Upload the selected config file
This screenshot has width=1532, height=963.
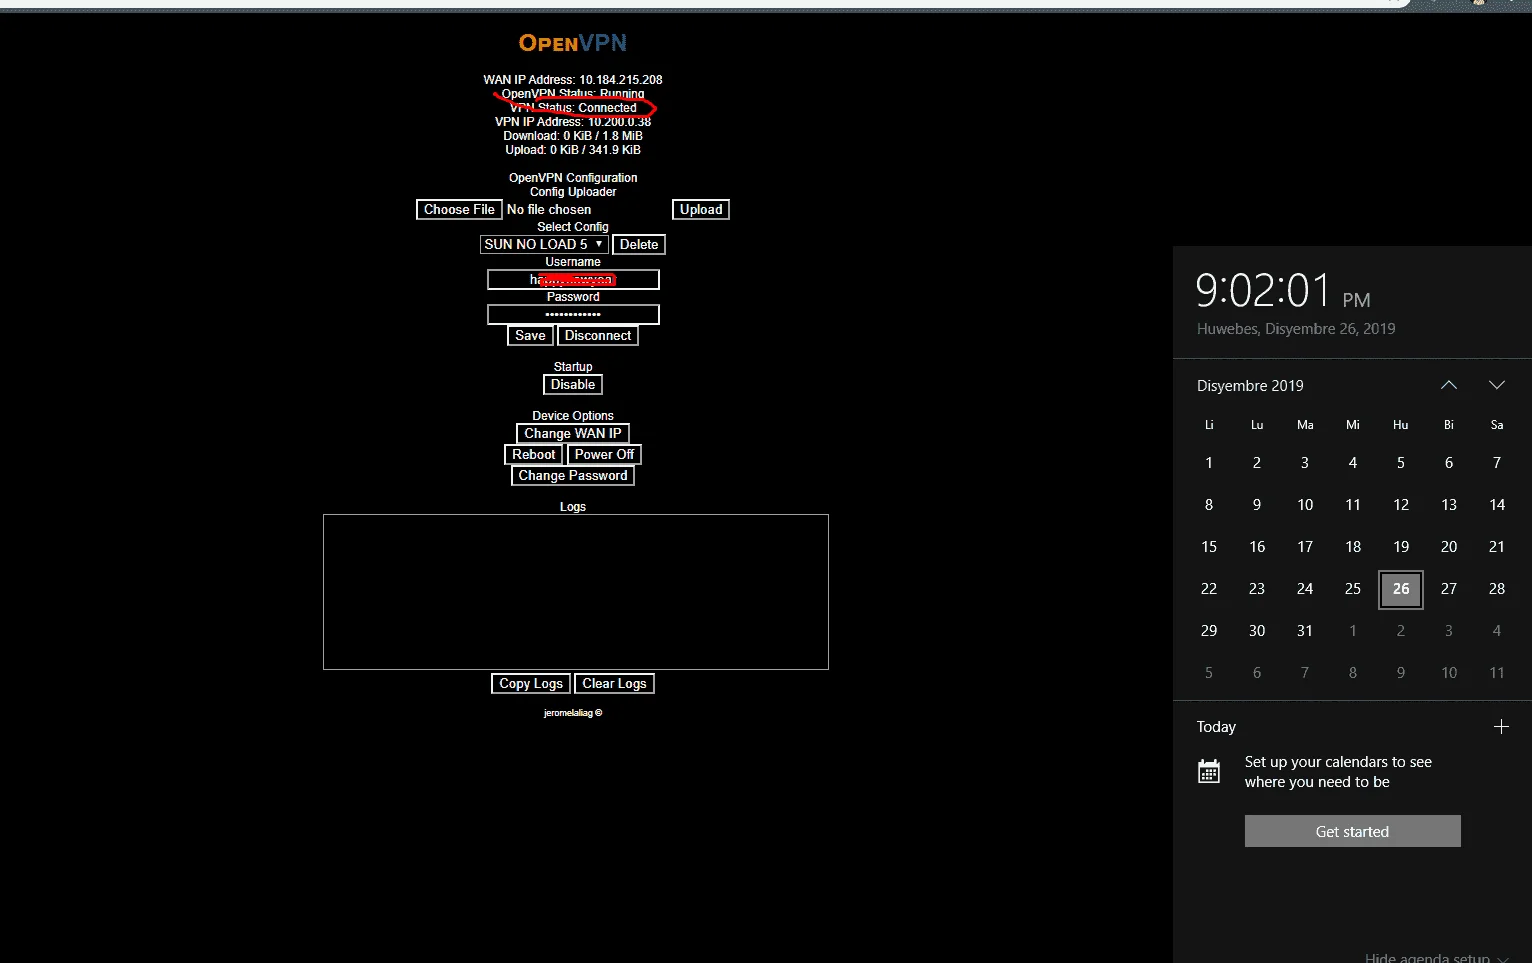[701, 209]
